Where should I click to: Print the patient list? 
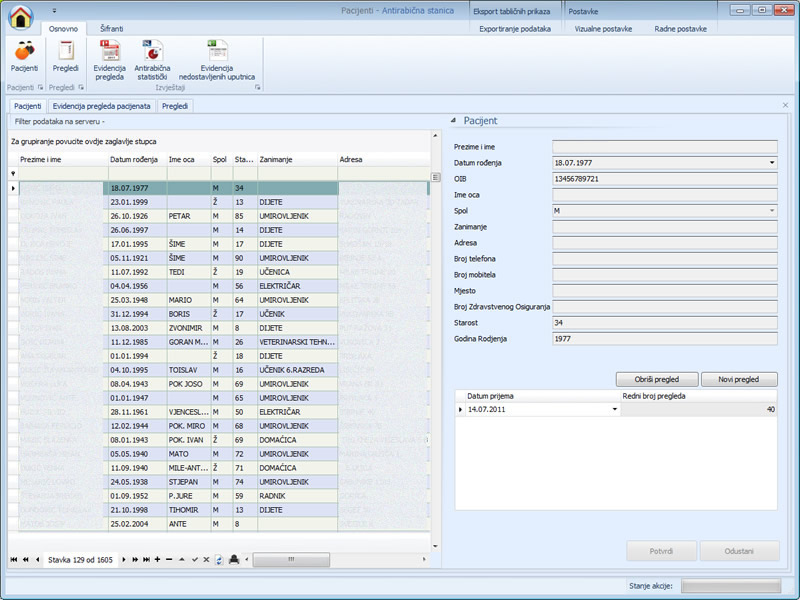coord(234,560)
